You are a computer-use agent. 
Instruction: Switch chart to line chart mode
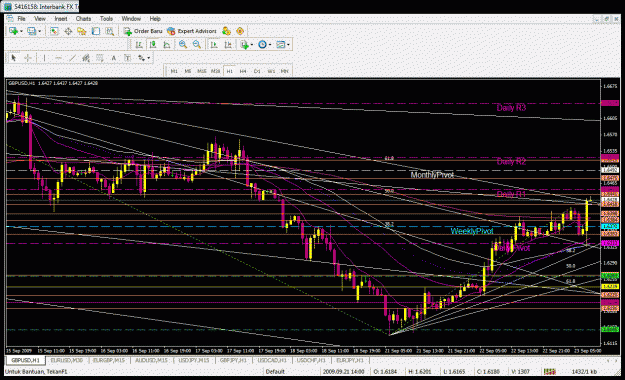167,45
